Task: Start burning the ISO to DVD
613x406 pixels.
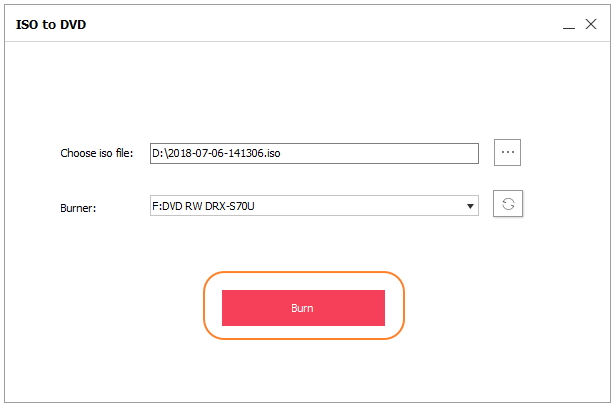Action: point(303,308)
